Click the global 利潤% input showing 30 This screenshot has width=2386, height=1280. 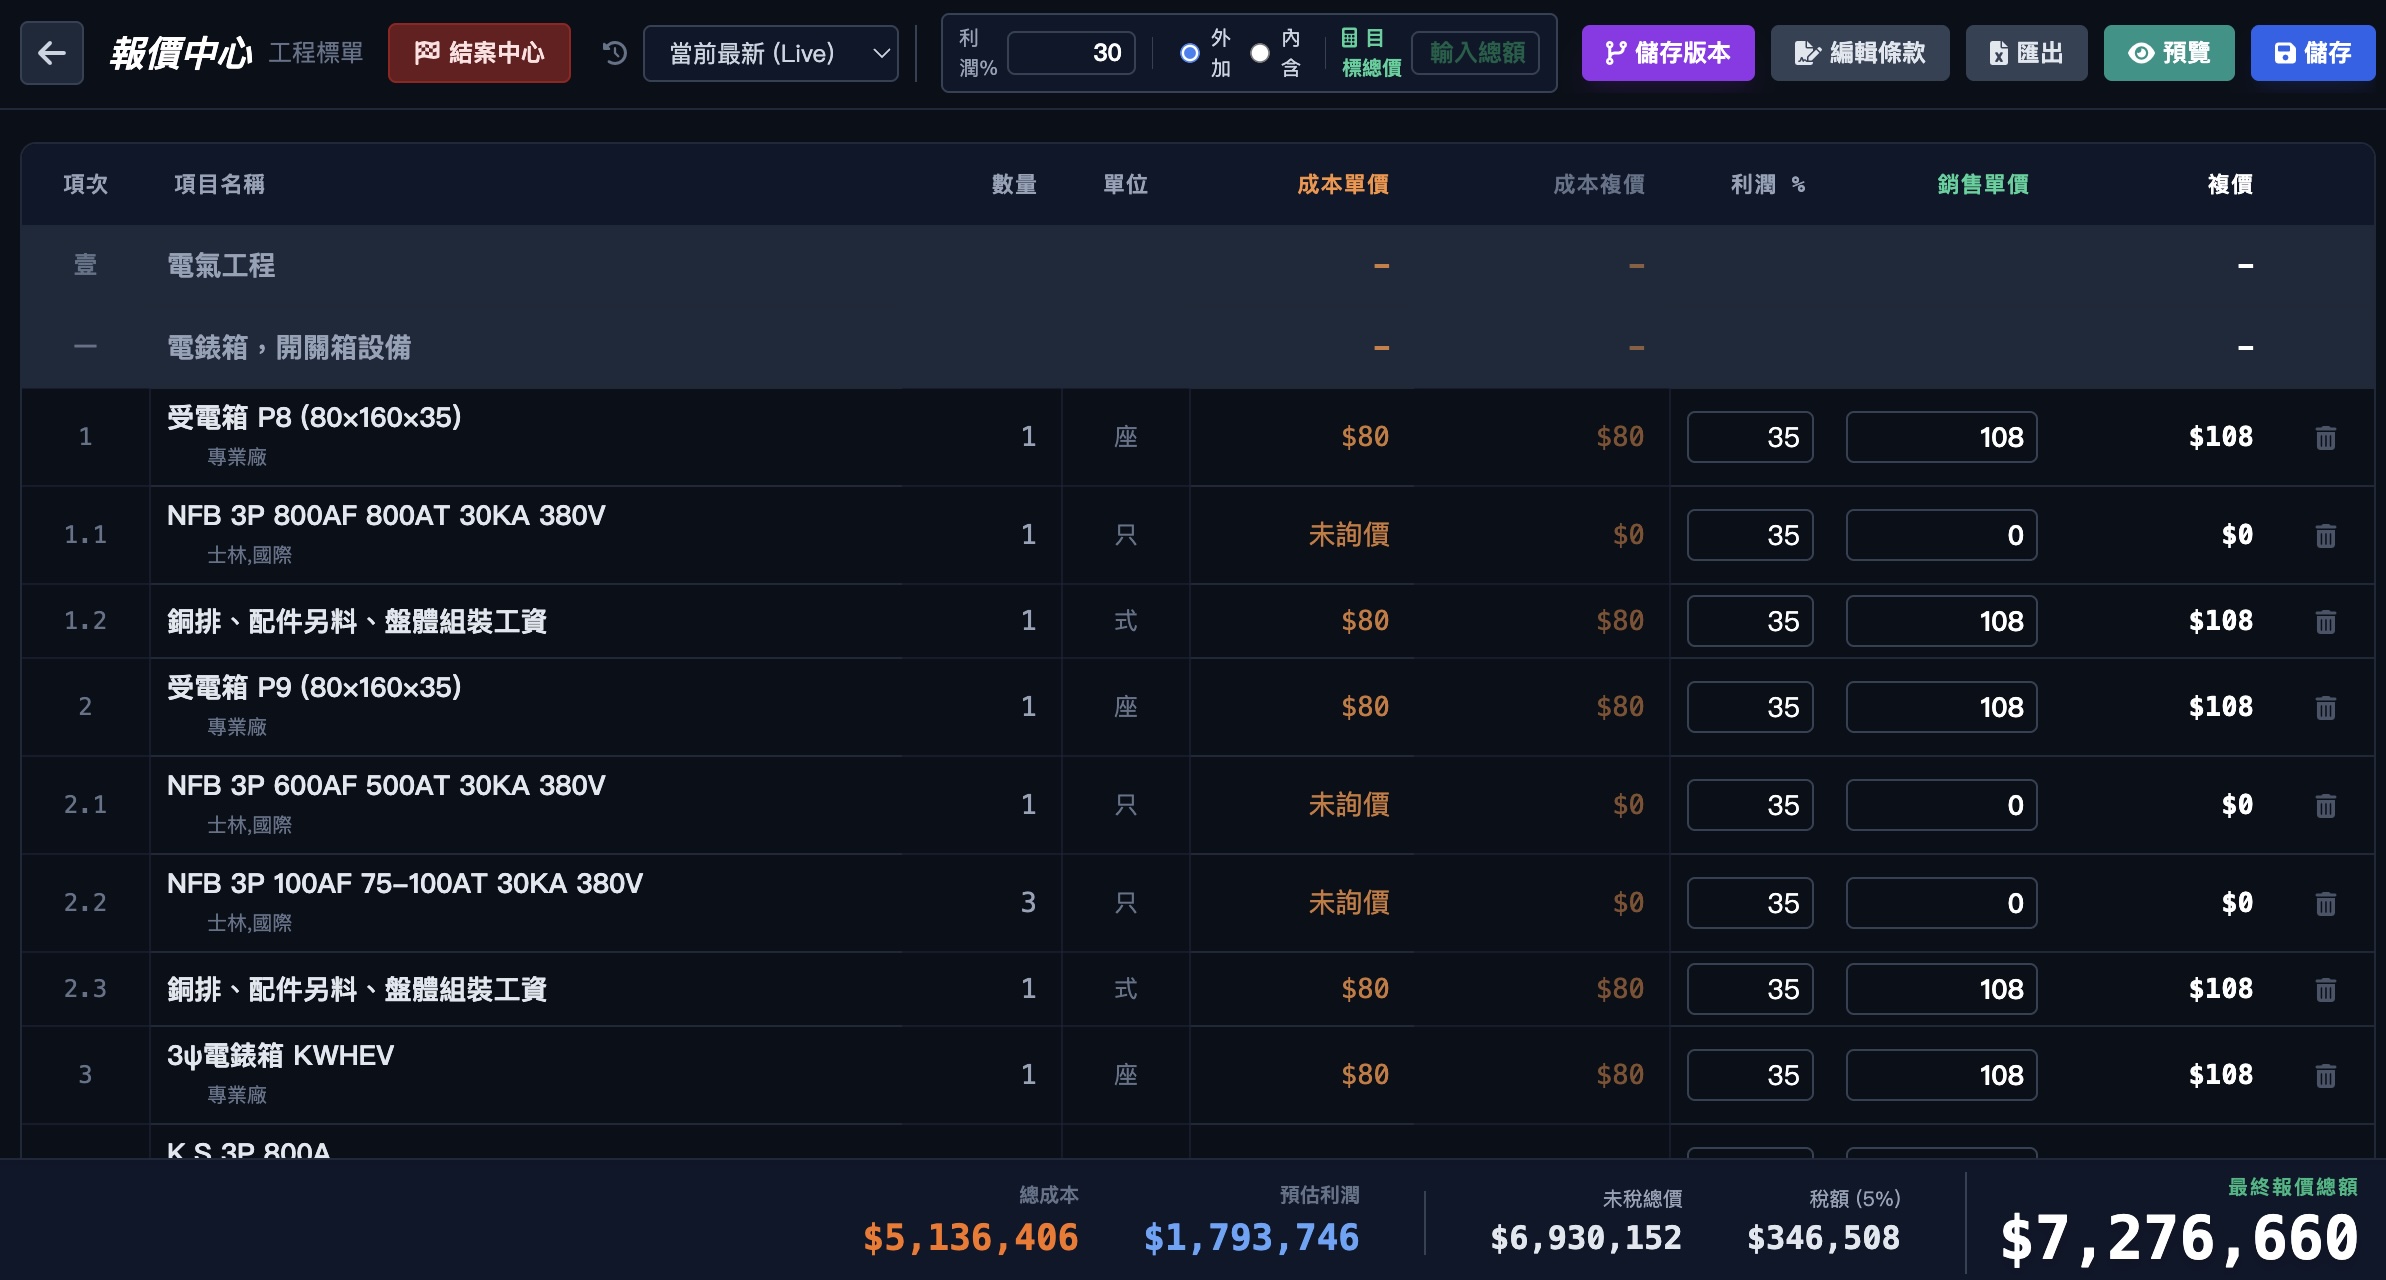(1071, 53)
